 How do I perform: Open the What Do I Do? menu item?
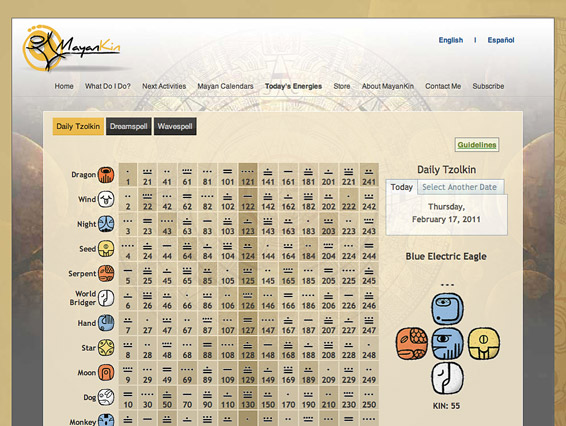point(108,86)
